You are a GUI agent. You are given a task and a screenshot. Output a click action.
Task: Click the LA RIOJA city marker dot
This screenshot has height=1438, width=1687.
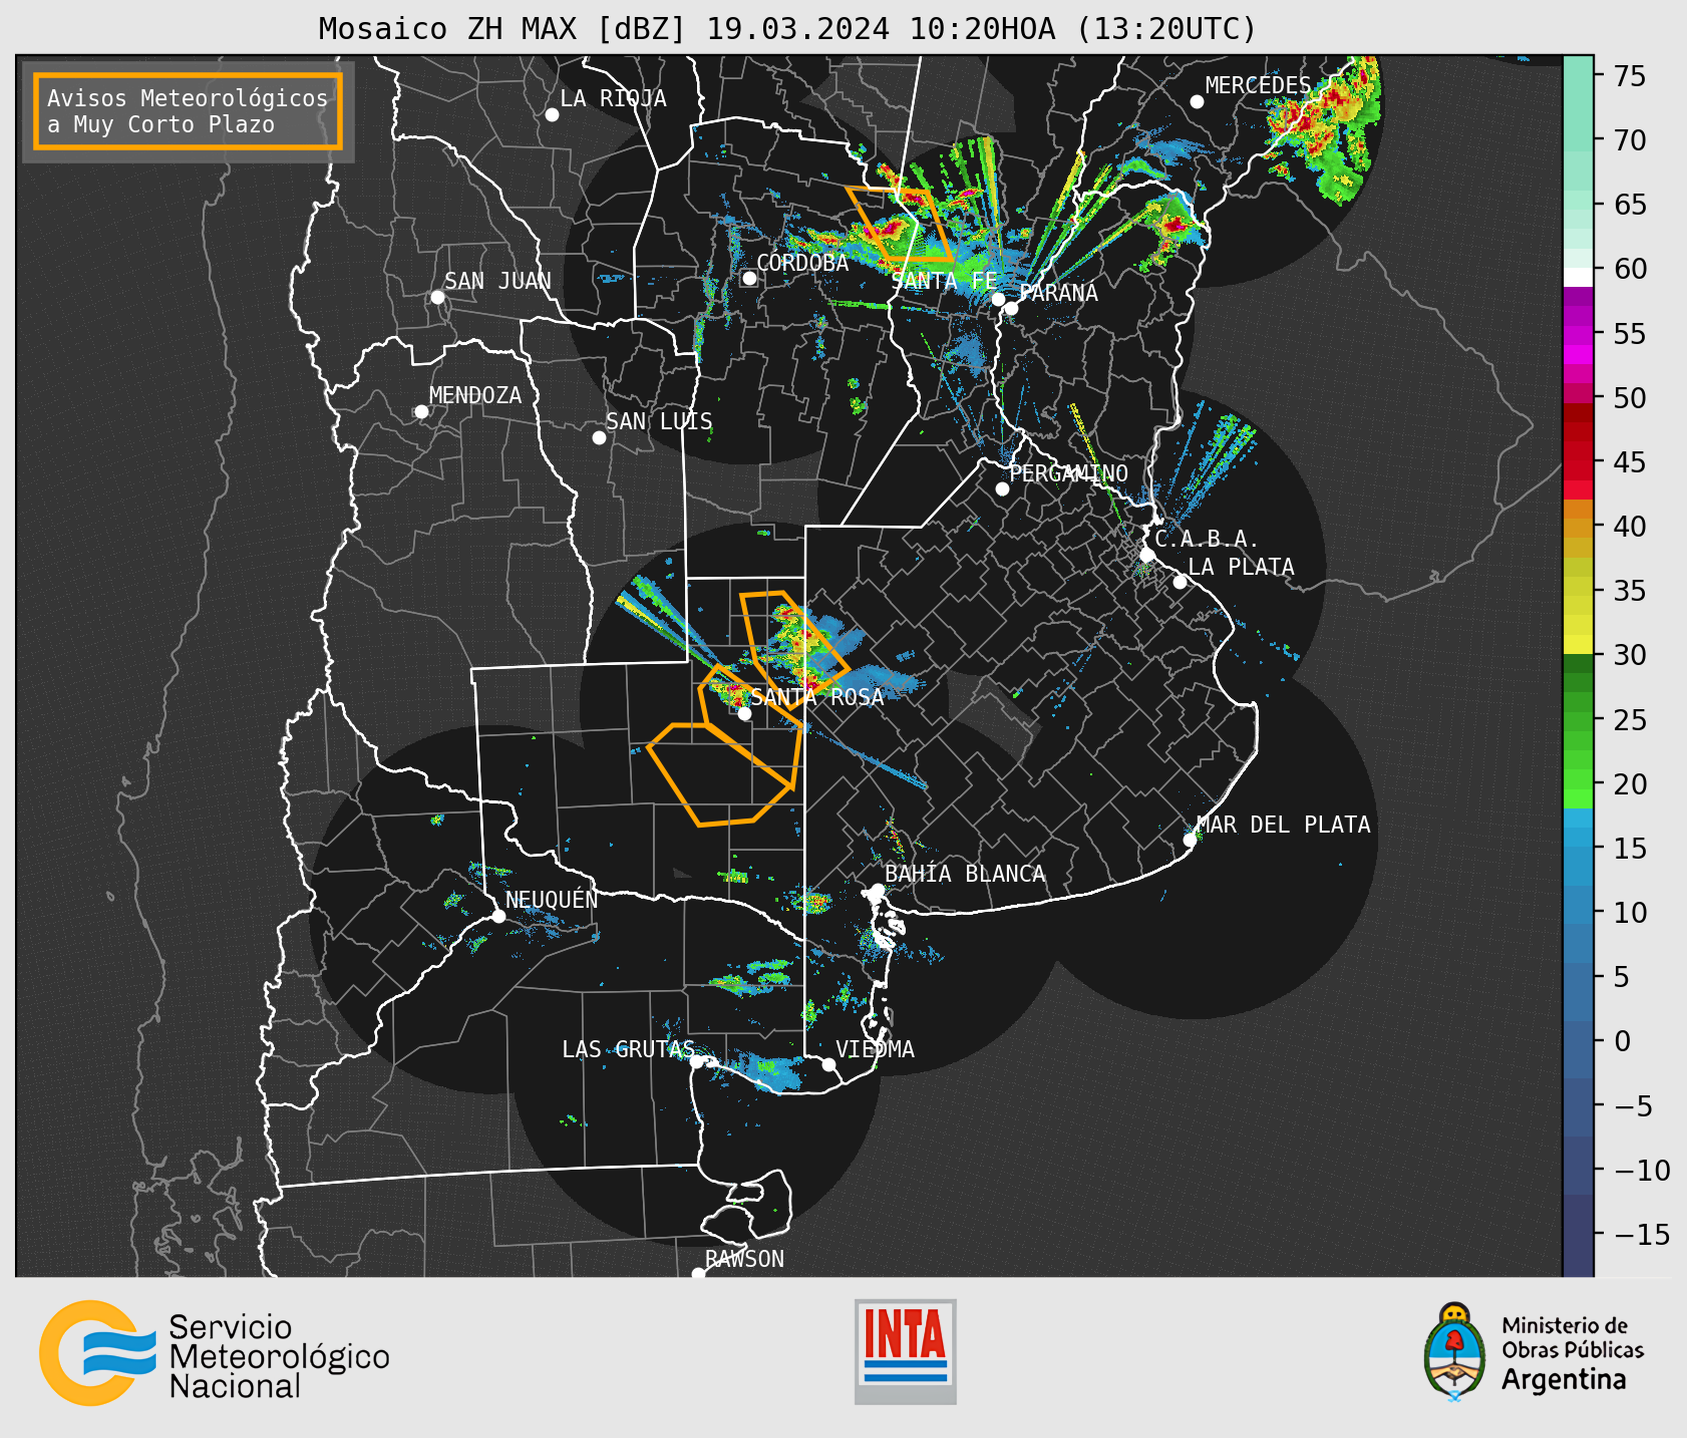click(552, 115)
